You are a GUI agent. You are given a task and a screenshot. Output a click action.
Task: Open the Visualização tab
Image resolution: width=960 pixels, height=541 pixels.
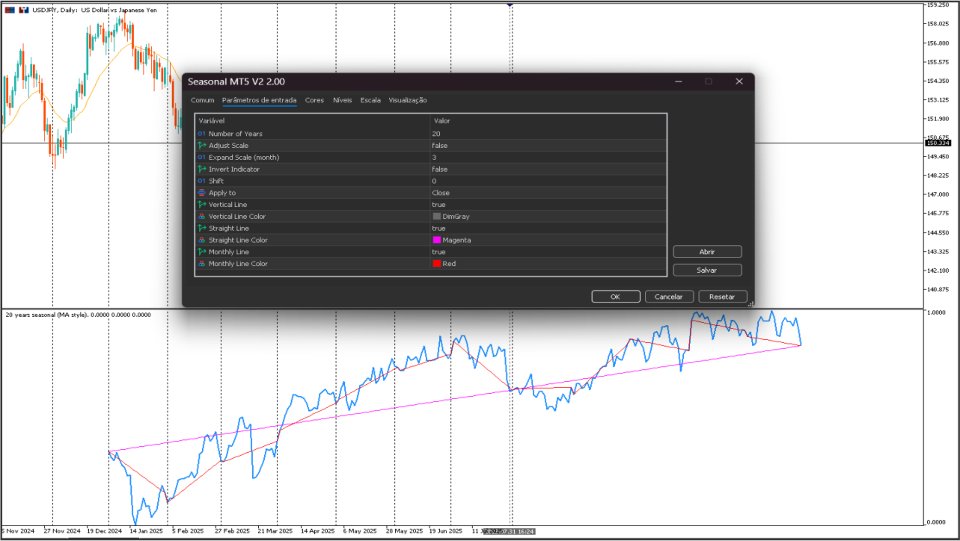coord(408,100)
